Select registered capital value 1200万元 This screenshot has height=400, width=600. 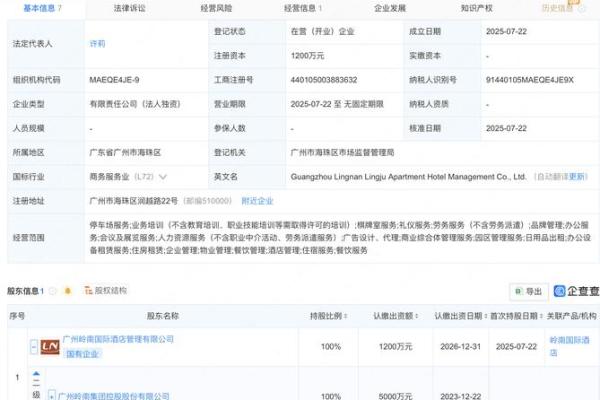pyautogui.click(x=307, y=56)
